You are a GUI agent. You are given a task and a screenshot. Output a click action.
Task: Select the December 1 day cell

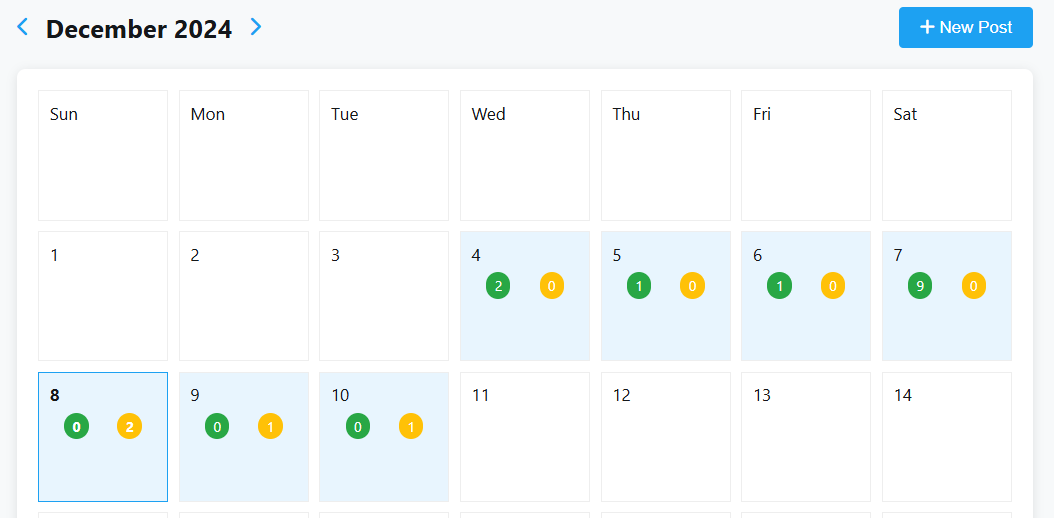103,296
